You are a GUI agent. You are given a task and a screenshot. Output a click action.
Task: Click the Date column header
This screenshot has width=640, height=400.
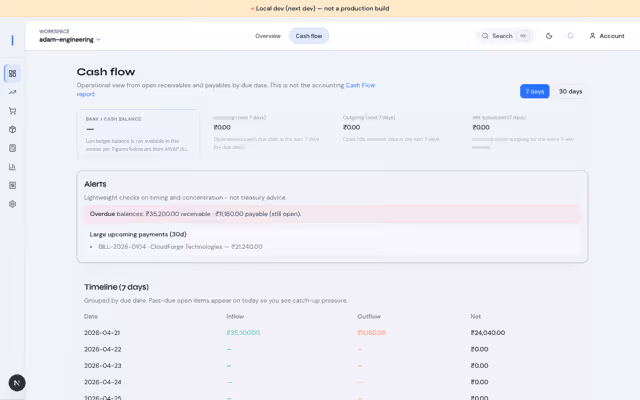click(x=91, y=316)
